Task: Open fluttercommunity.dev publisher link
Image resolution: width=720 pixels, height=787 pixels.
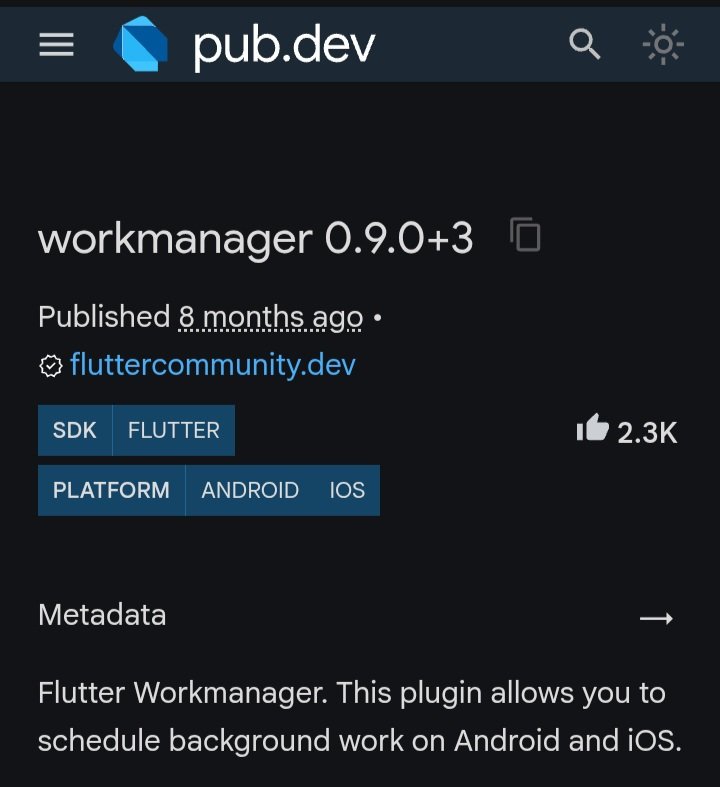Action: click(213, 364)
